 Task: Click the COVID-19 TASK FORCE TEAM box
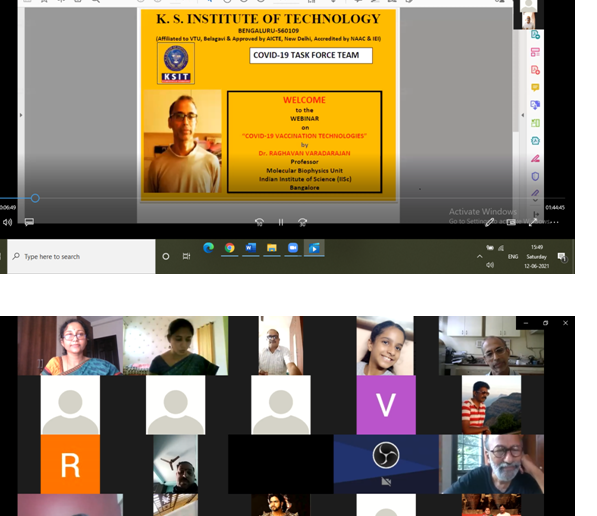tap(311, 56)
